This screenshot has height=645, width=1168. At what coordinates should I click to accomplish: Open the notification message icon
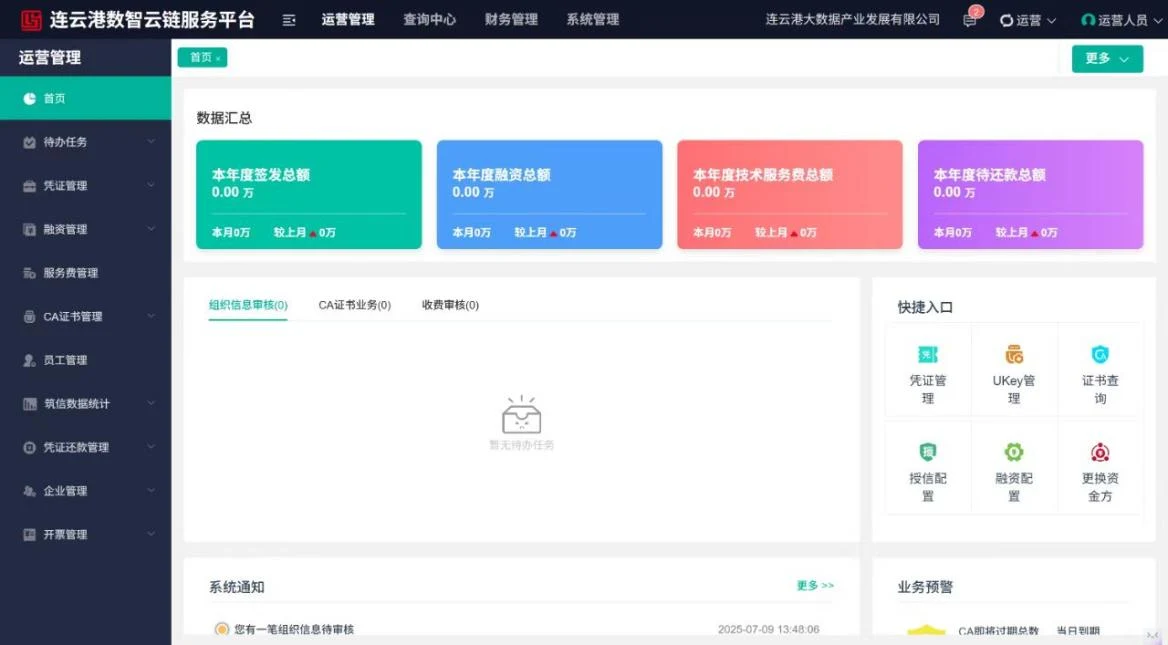[969, 20]
